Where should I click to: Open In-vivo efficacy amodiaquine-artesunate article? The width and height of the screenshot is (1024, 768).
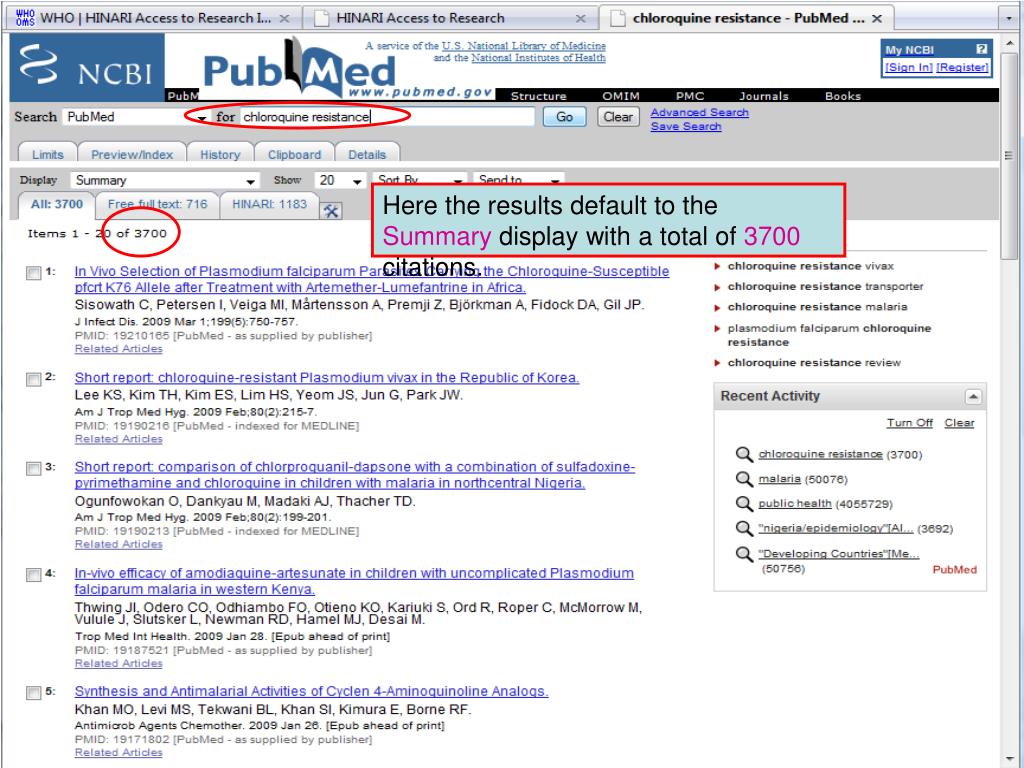click(354, 581)
